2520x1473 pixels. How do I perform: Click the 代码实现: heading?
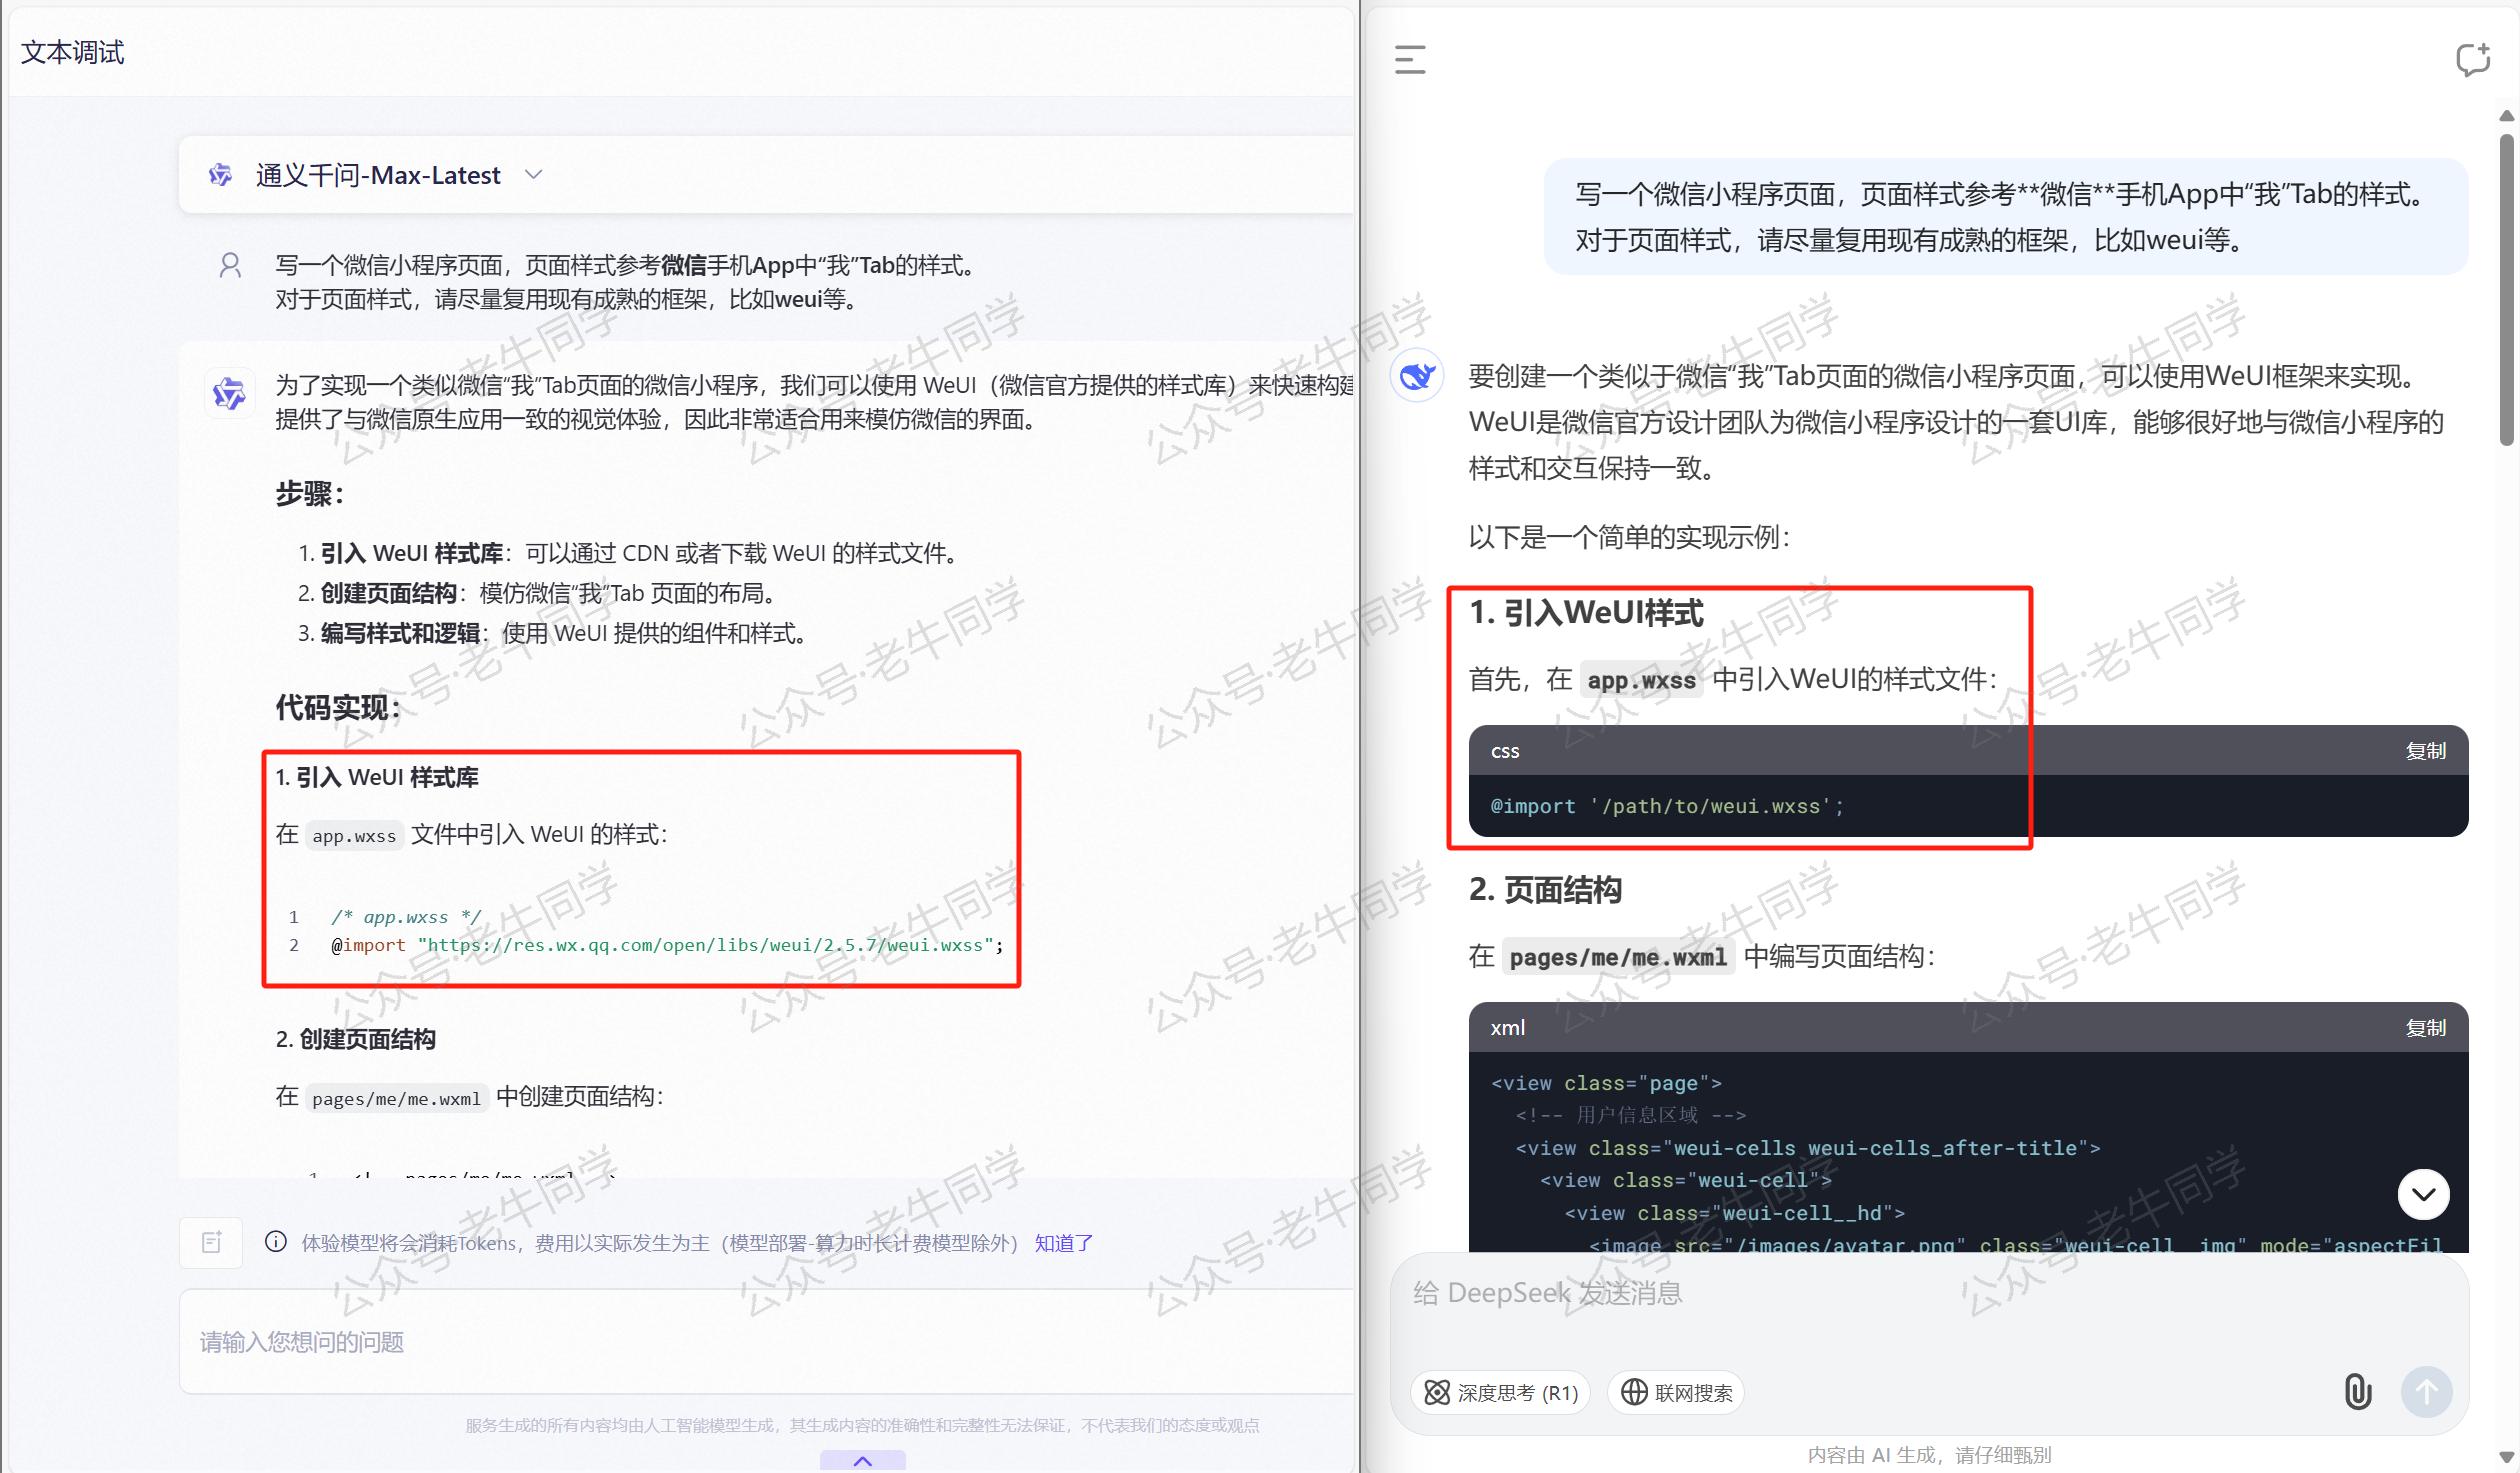tap(338, 708)
